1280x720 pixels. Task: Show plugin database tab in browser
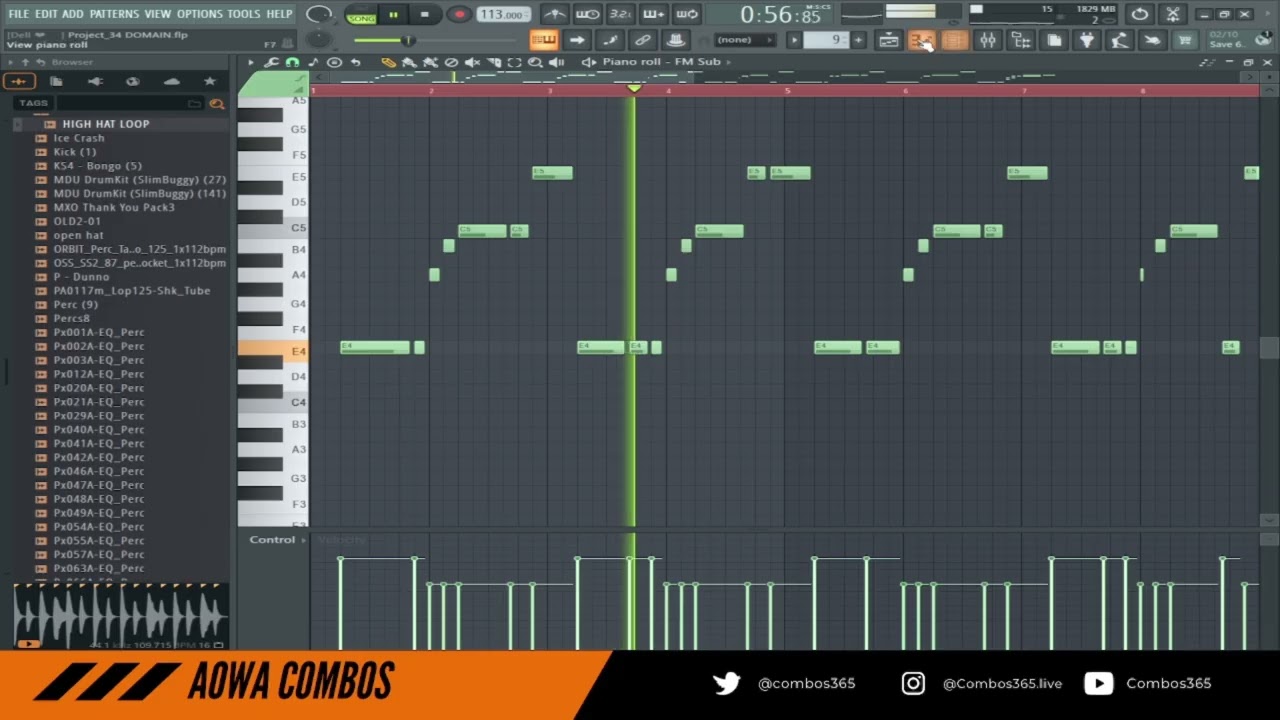click(95, 81)
